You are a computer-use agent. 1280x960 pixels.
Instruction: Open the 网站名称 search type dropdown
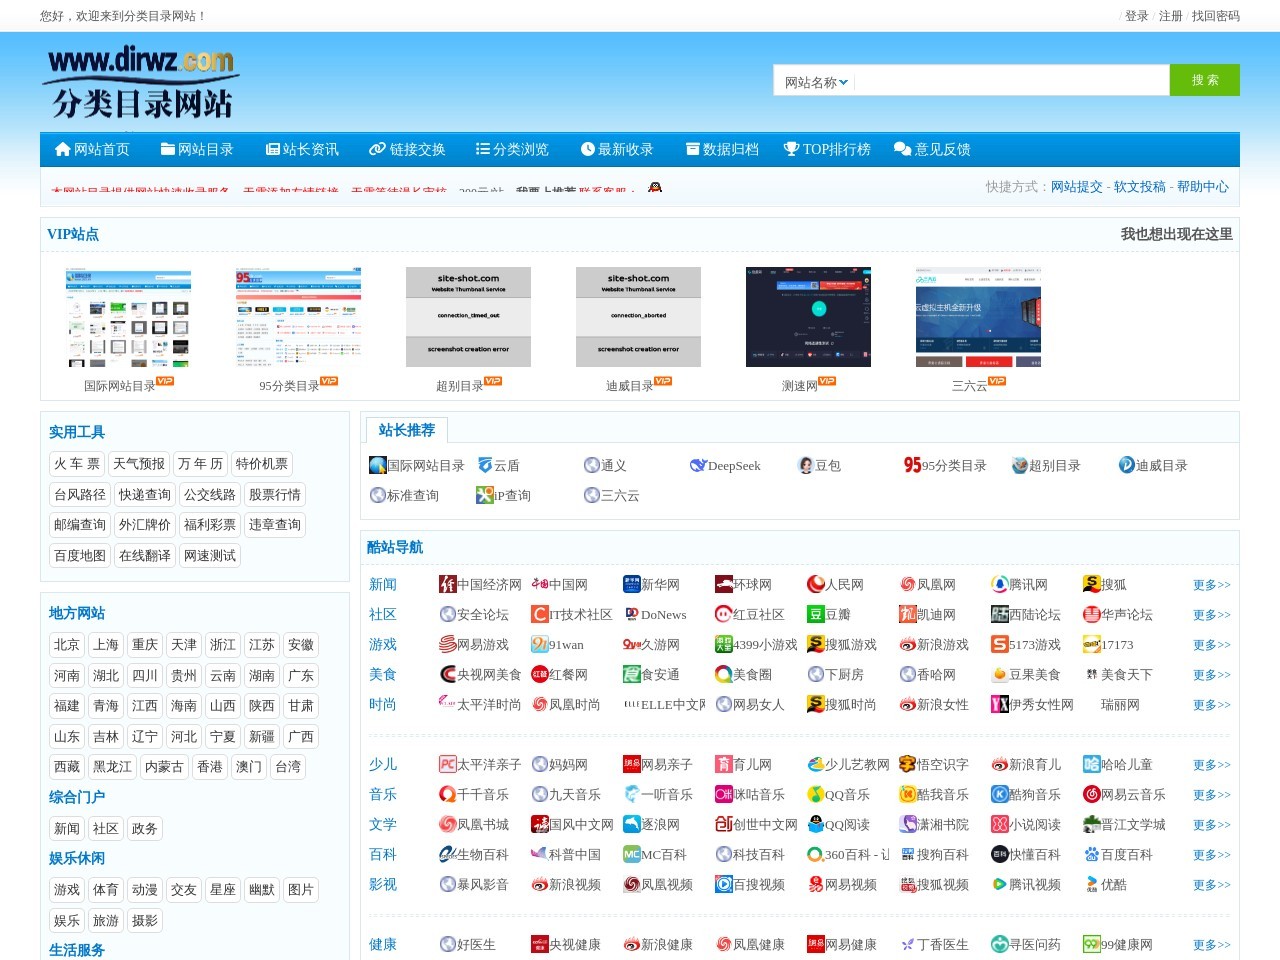coord(815,82)
